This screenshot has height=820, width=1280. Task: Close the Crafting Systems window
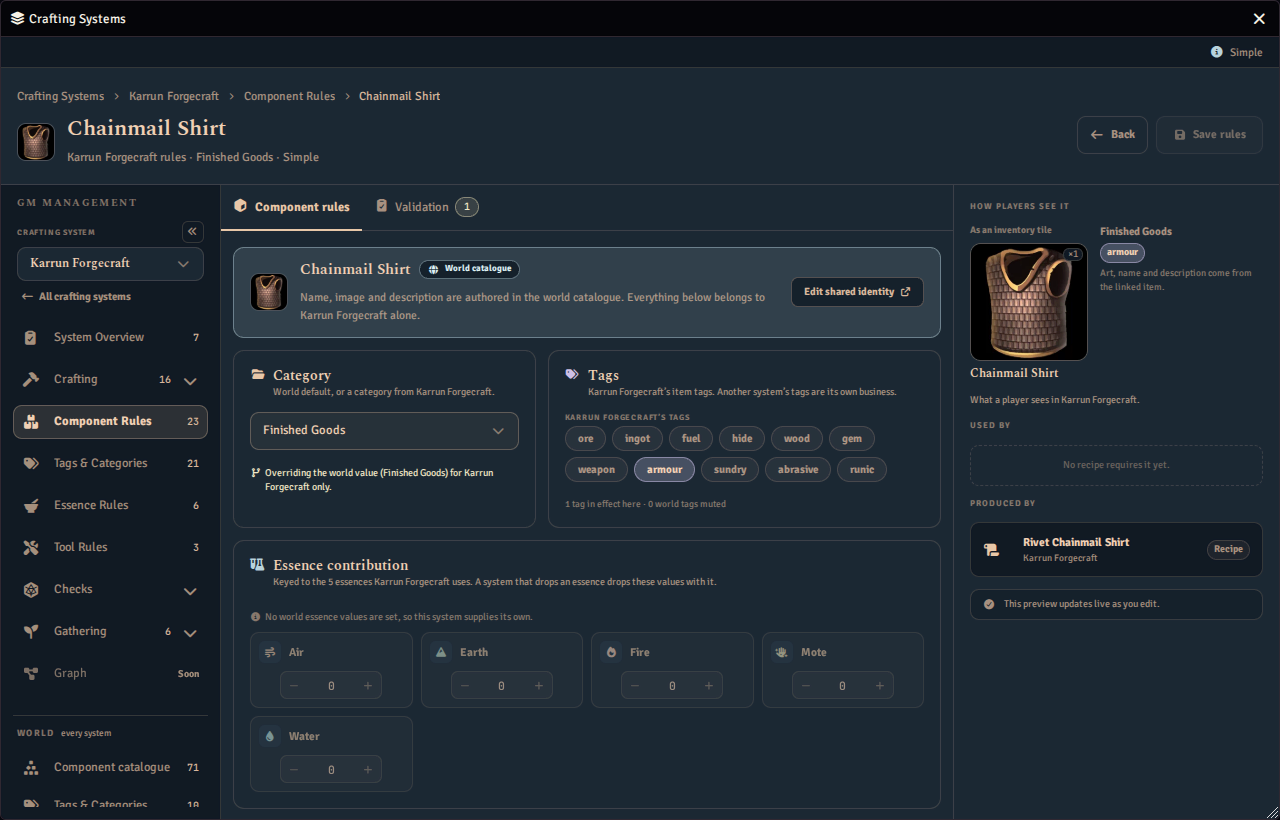tap(1259, 19)
